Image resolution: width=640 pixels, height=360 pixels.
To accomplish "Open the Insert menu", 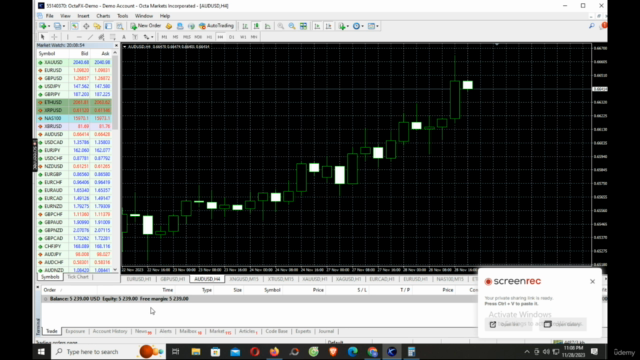I will (x=83, y=16).
